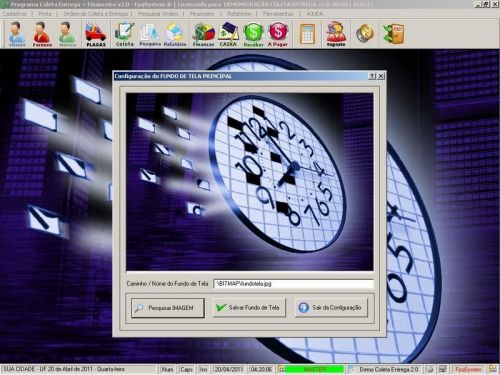The image size is (500, 375).
Task: Click the FpqSystem link in status bar
Action: [468, 369]
